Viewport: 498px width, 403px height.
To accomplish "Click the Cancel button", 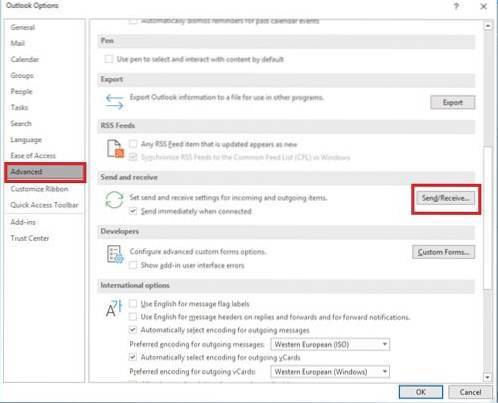I will (470, 392).
